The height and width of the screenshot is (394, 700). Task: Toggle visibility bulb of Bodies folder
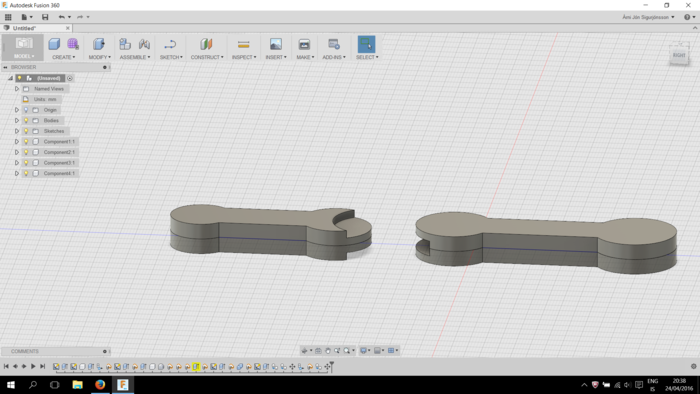tap(26, 120)
